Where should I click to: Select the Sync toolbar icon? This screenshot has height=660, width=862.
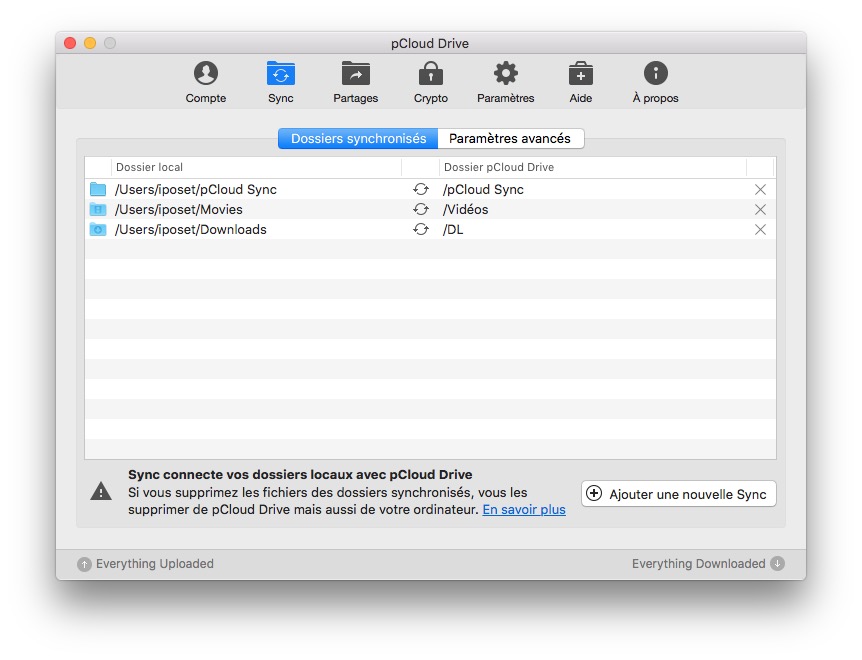(x=280, y=82)
